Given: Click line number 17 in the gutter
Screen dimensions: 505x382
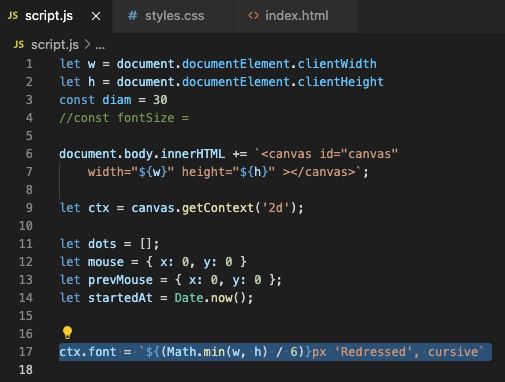Looking at the screenshot, I should tap(26, 352).
